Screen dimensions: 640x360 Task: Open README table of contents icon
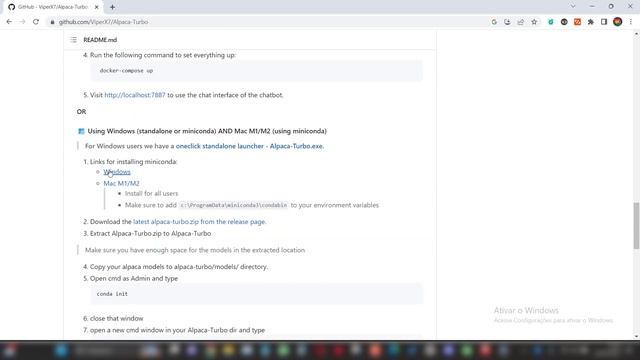pyautogui.click(x=73, y=40)
